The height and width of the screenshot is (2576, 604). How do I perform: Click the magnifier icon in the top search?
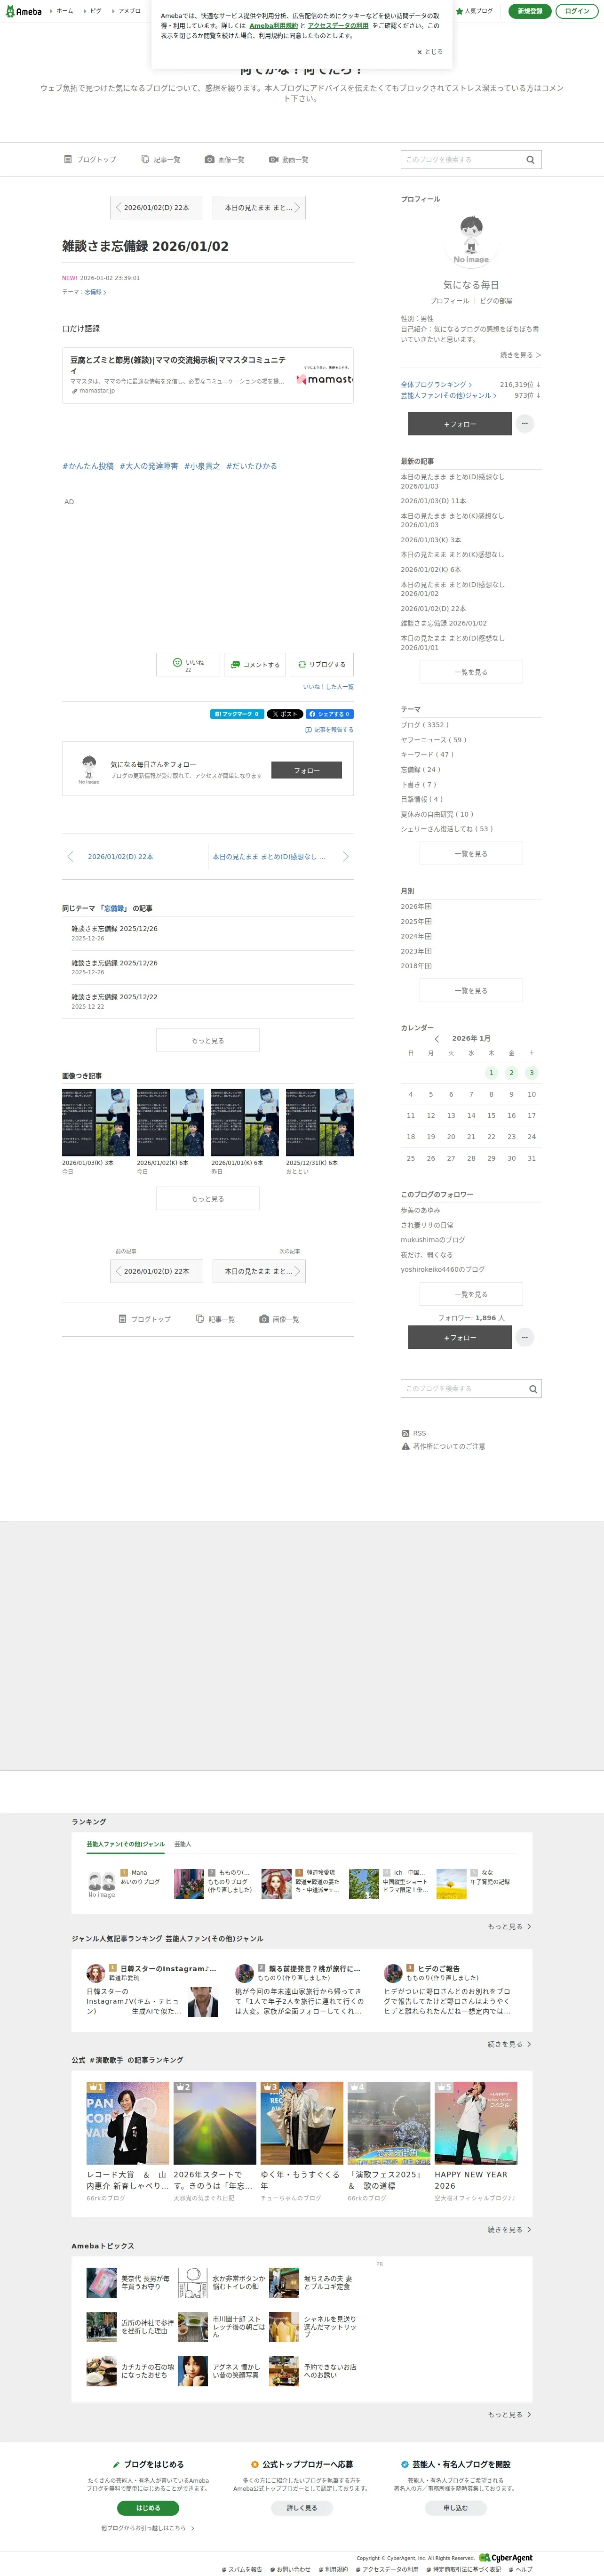531,159
